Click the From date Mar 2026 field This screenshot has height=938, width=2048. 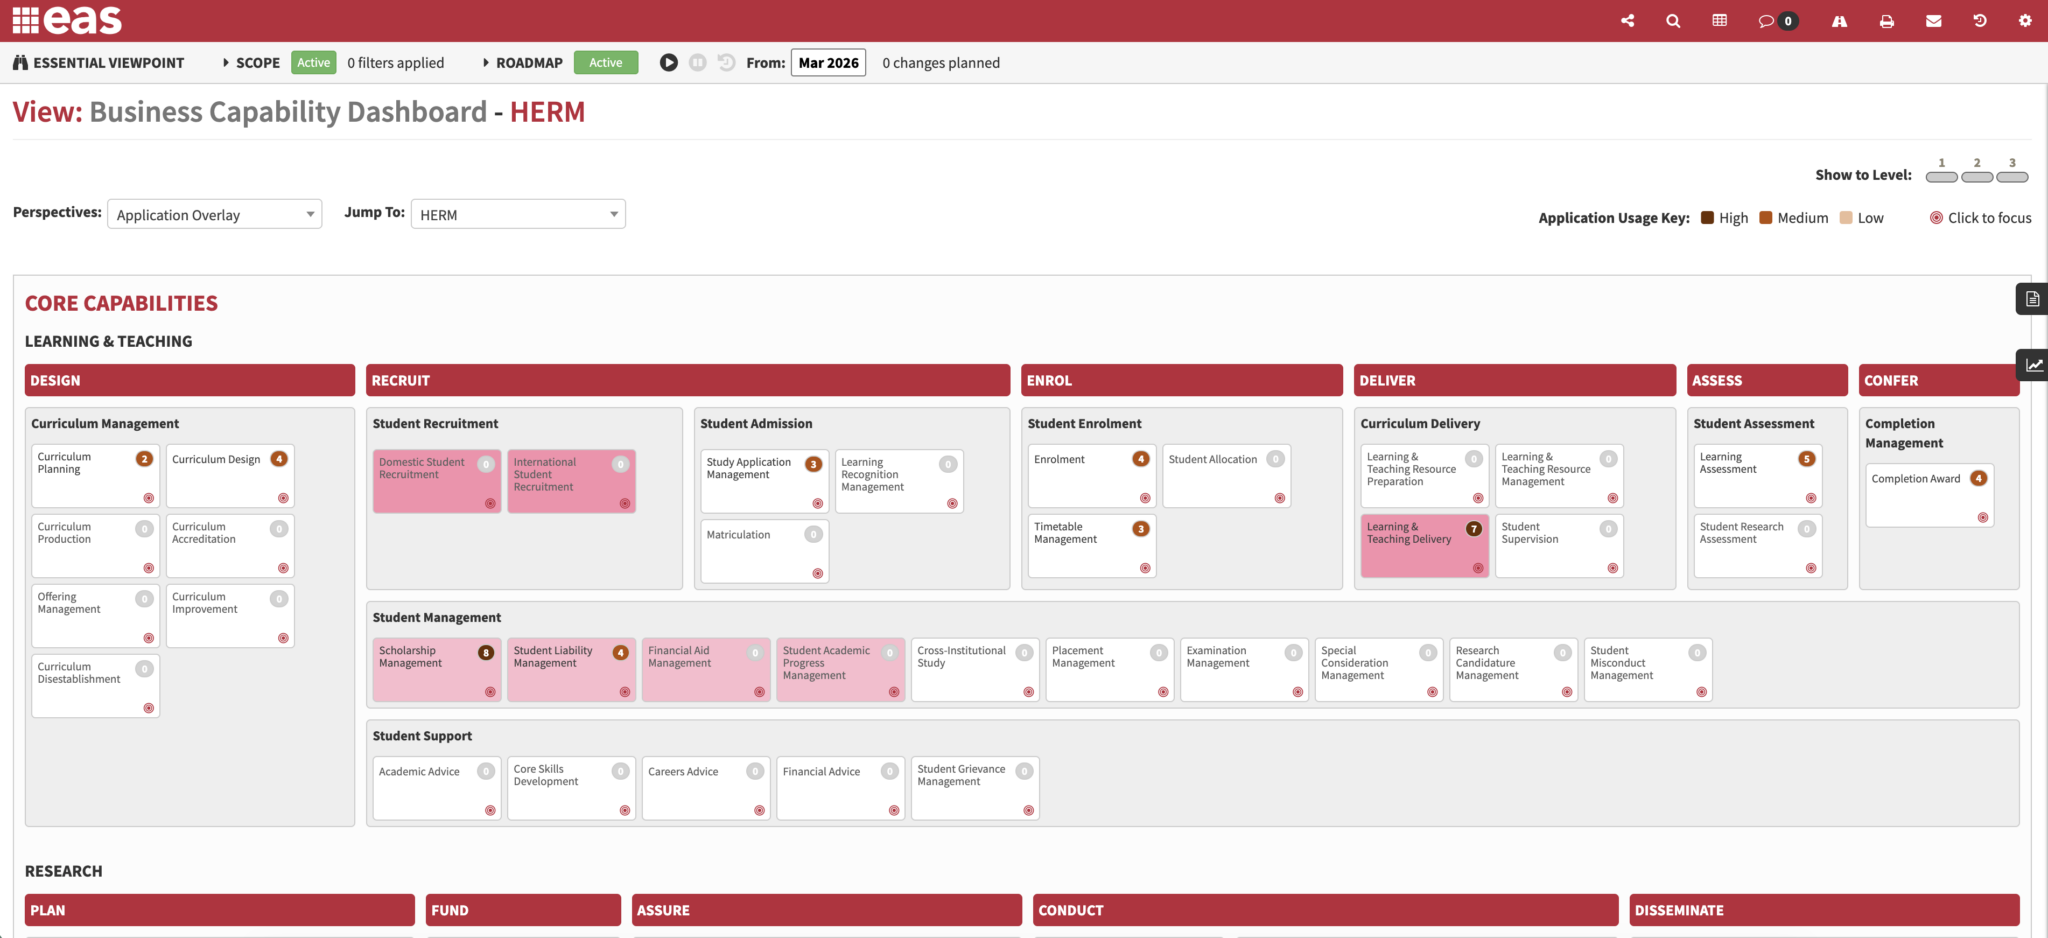click(828, 63)
